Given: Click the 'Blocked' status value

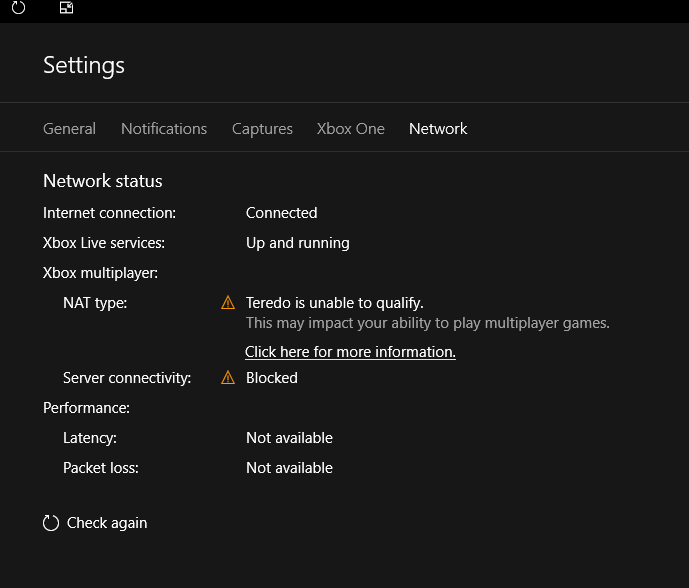Looking at the screenshot, I should (x=272, y=378).
